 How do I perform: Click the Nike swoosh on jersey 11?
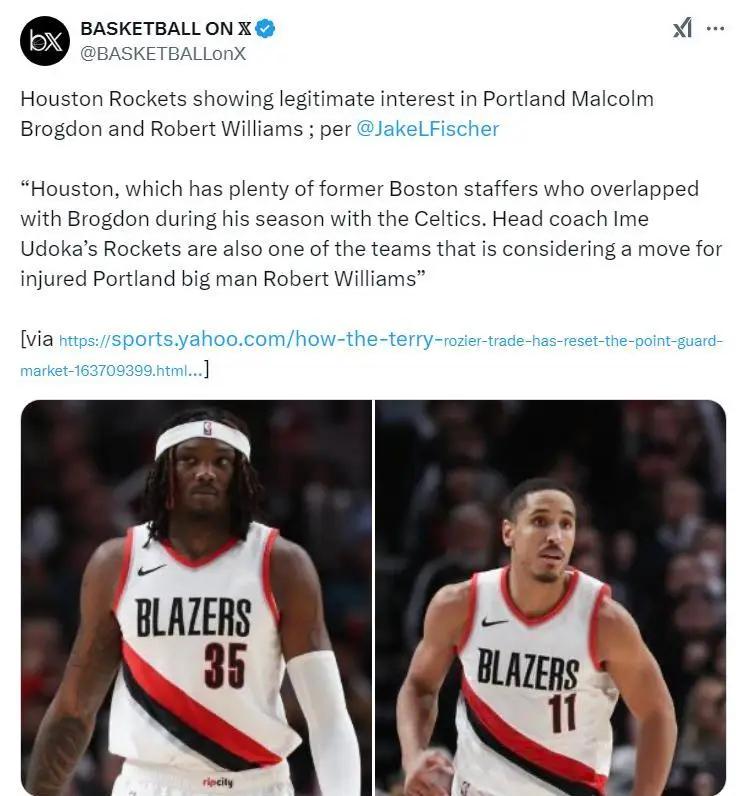pyautogui.click(x=494, y=621)
